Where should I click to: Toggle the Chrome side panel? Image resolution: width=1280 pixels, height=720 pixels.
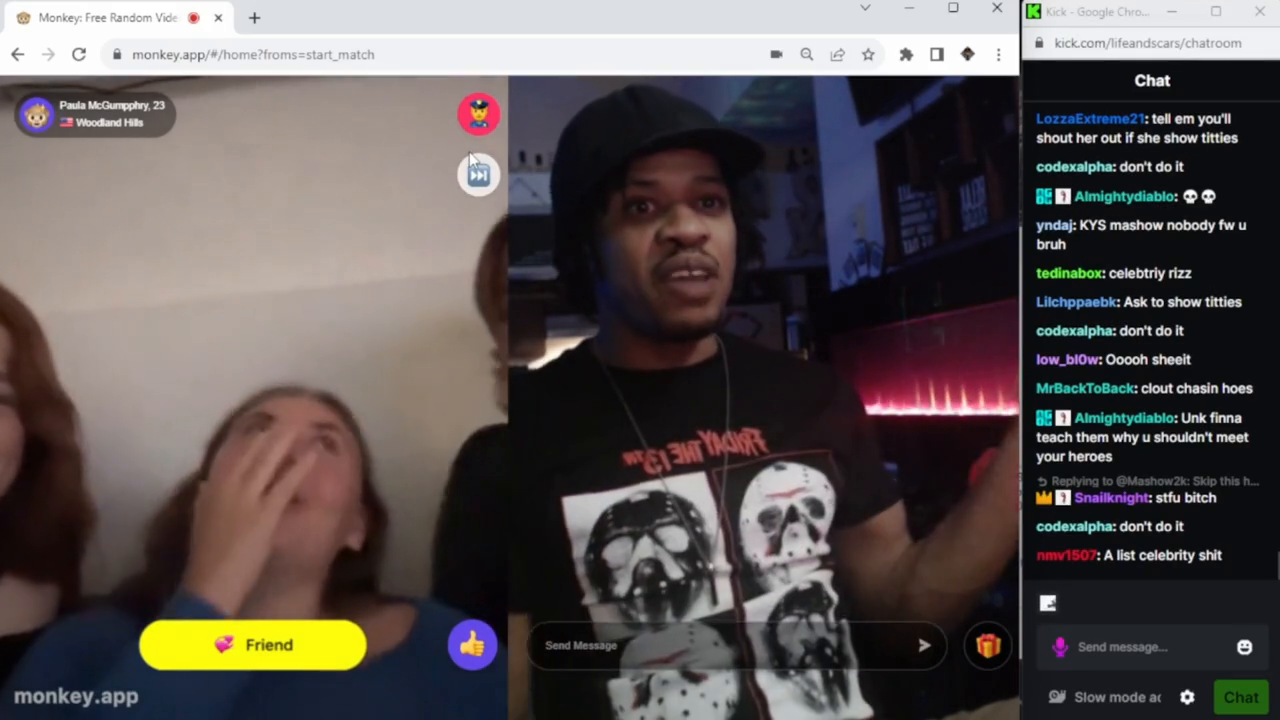(937, 55)
